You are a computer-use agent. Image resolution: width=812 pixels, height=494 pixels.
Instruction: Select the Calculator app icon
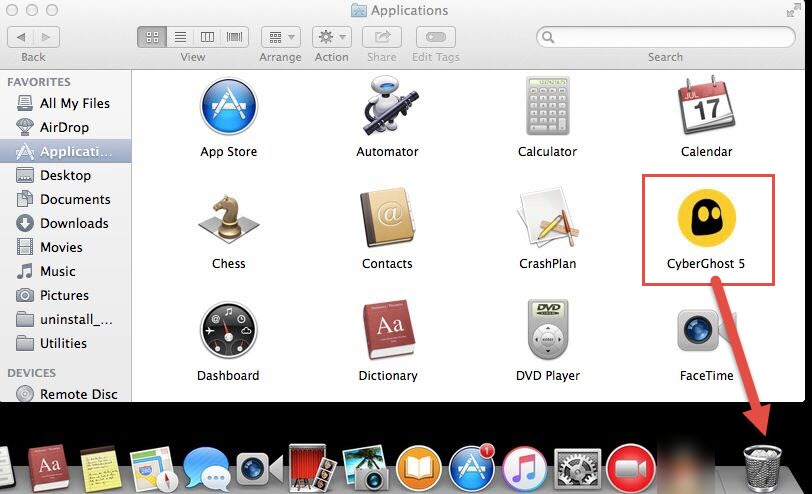click(547, 106)
